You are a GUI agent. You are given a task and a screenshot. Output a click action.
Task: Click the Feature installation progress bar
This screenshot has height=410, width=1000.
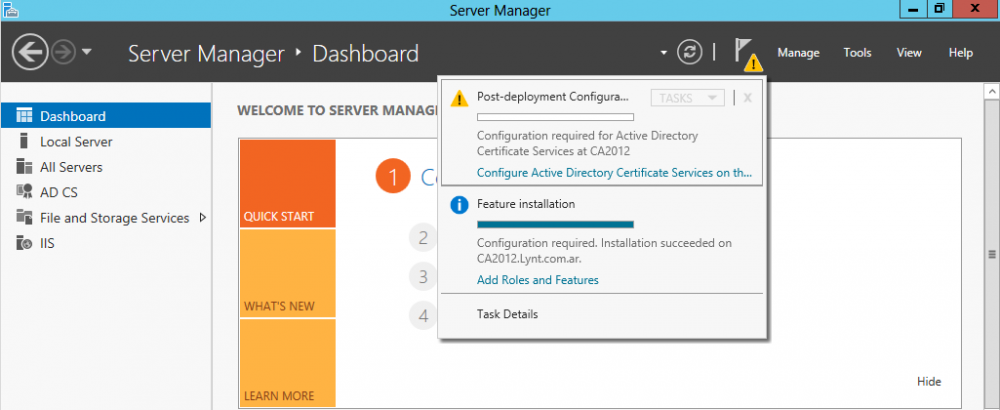click(x=555, y=224)
